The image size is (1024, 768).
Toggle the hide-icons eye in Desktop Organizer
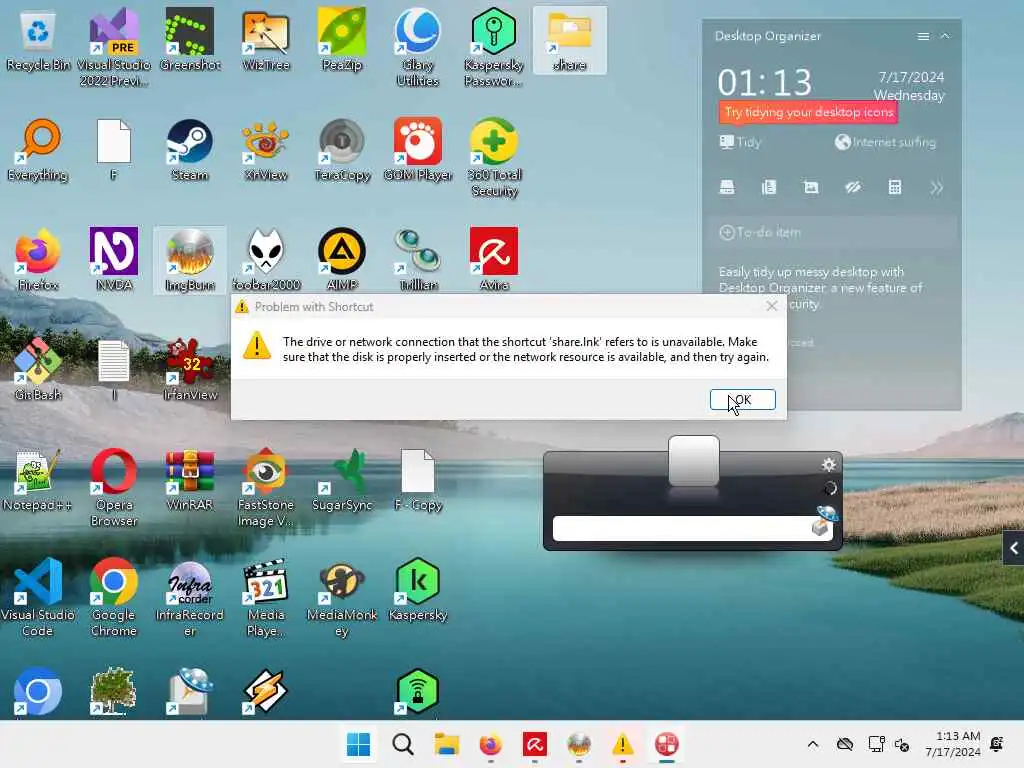852,187
